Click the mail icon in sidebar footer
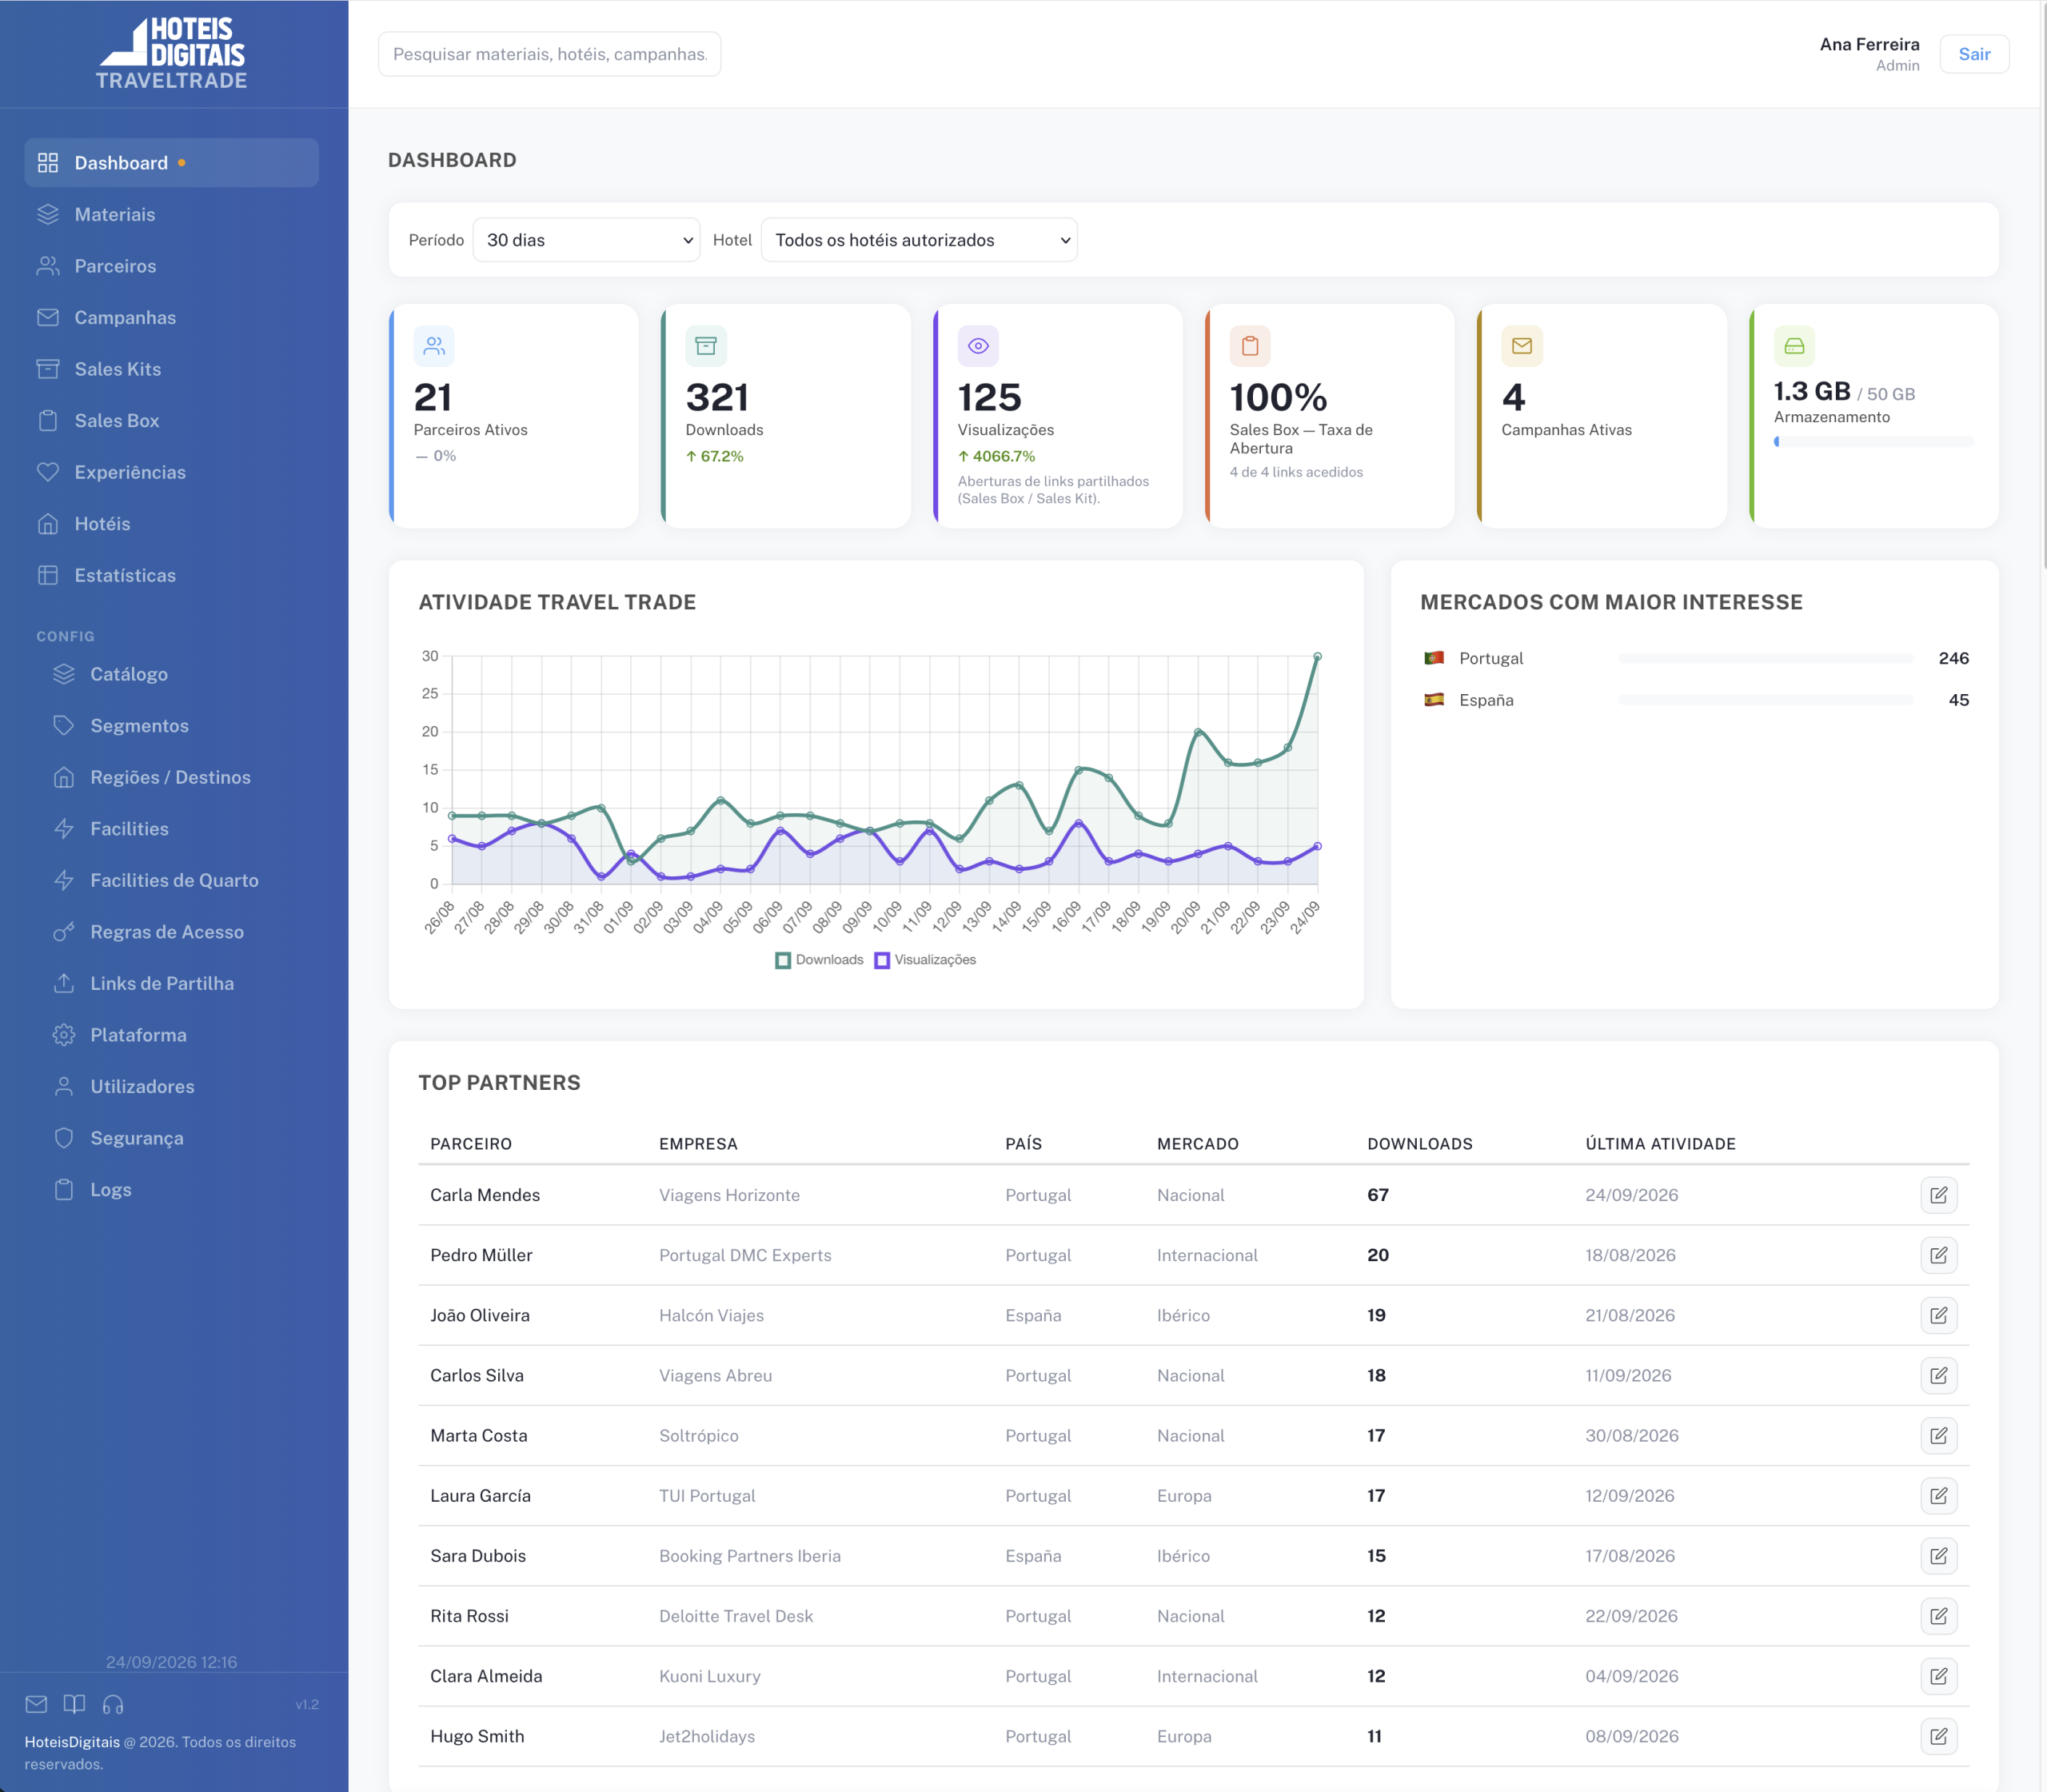 tap(36, 1704)
